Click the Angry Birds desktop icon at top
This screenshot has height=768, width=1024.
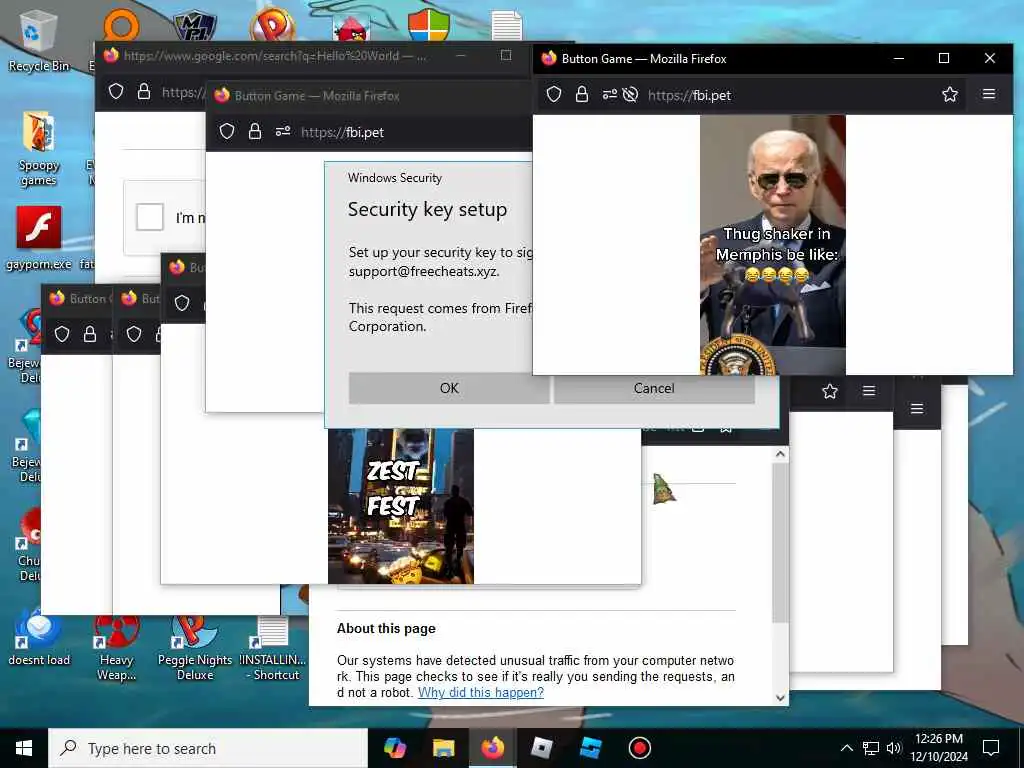351,27
